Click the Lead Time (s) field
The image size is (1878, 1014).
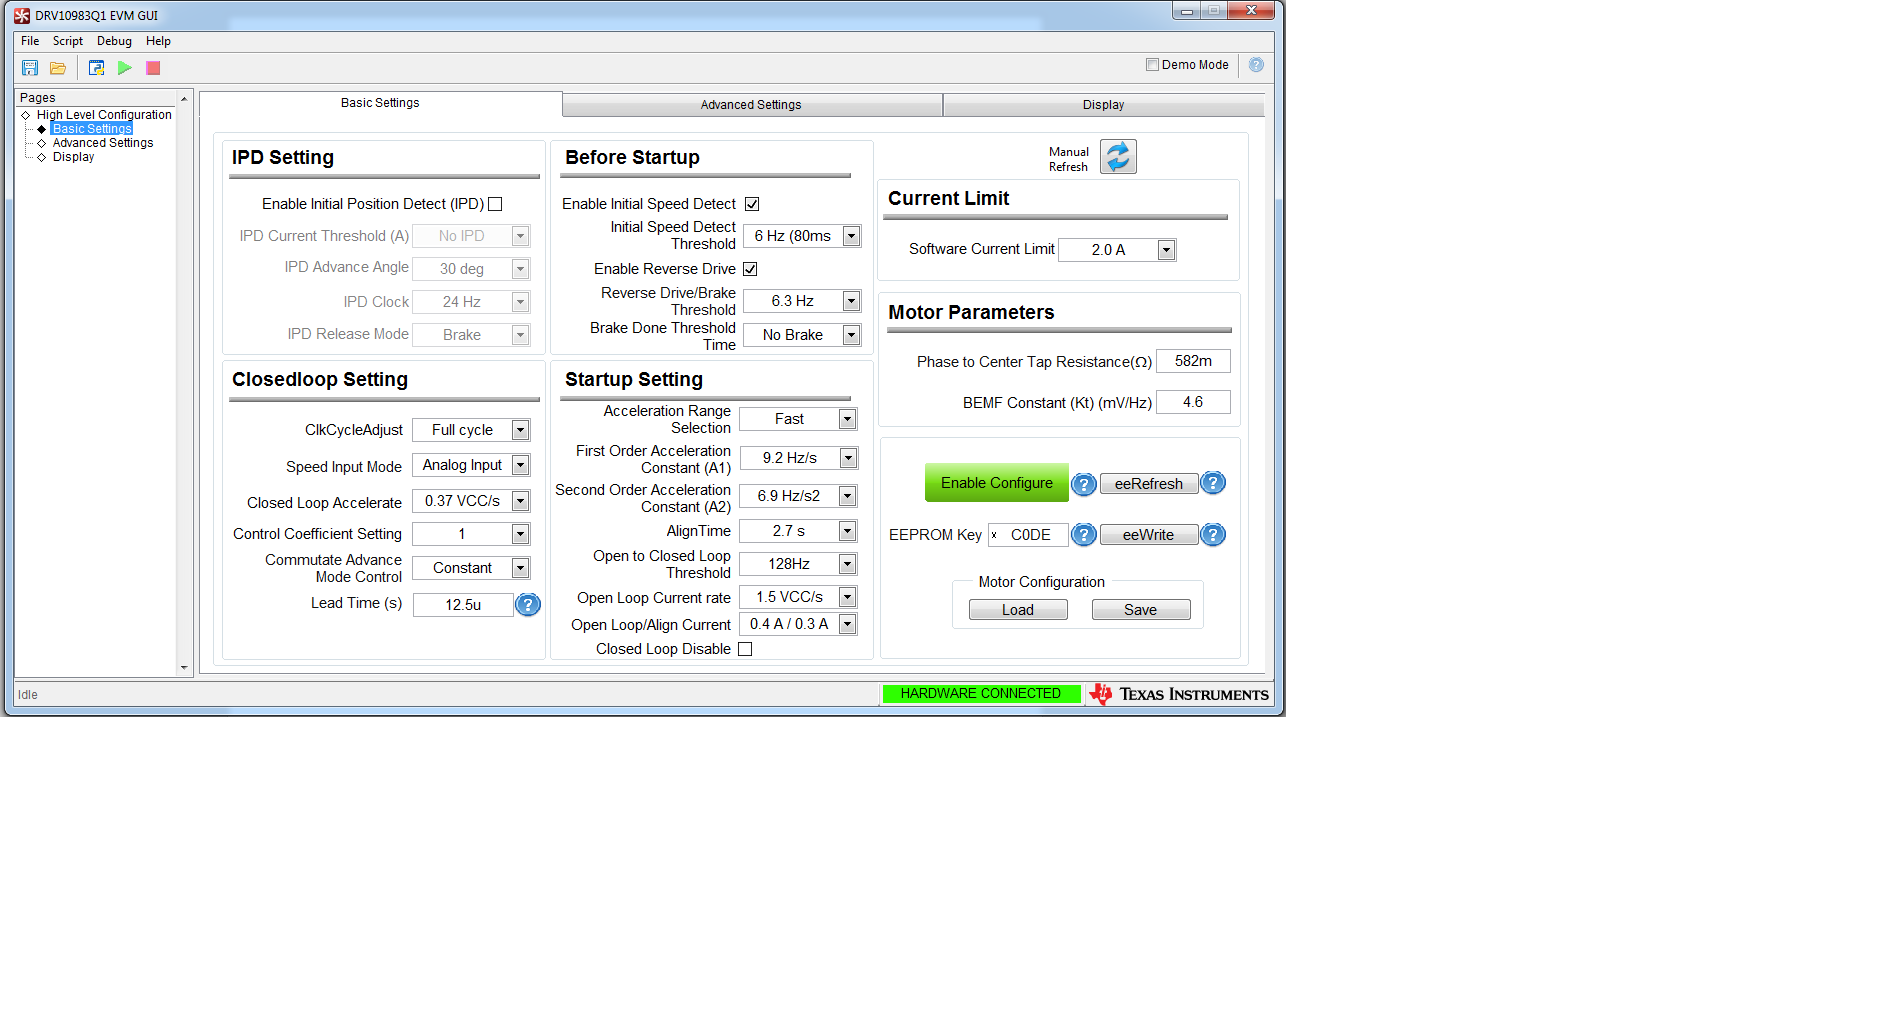463,605
